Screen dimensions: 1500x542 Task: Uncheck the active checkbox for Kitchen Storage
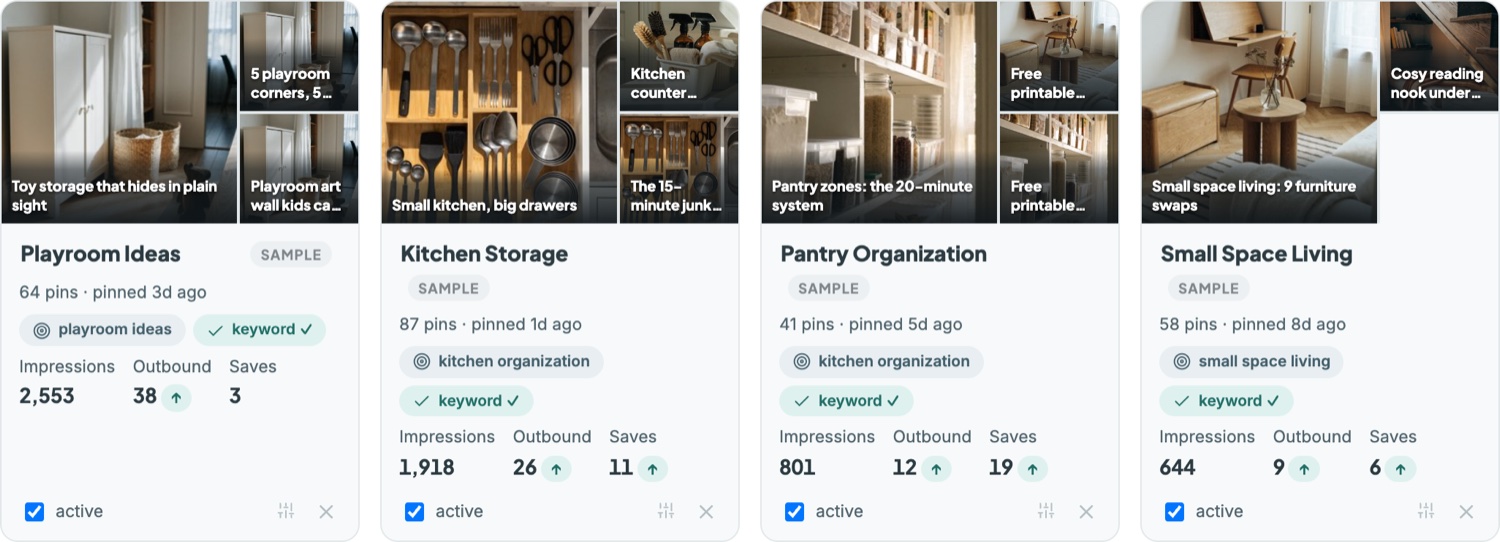(415, 512)
